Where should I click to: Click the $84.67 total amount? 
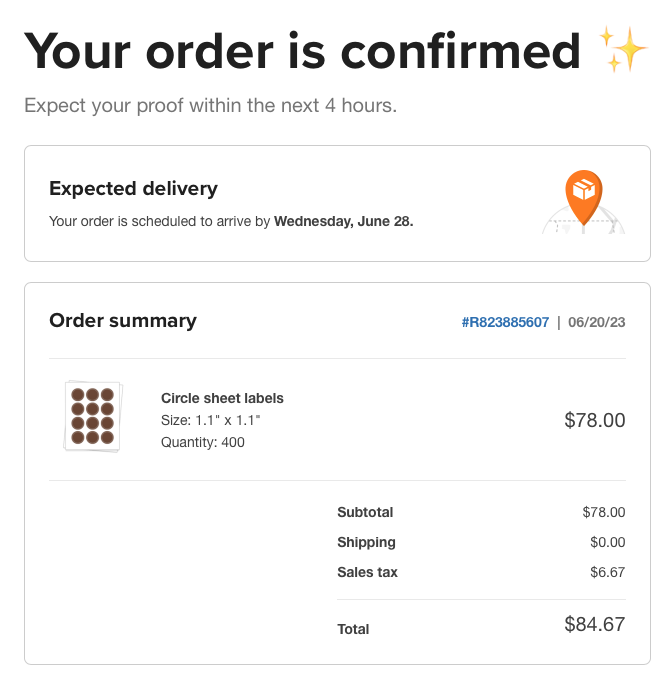[594, 625]
